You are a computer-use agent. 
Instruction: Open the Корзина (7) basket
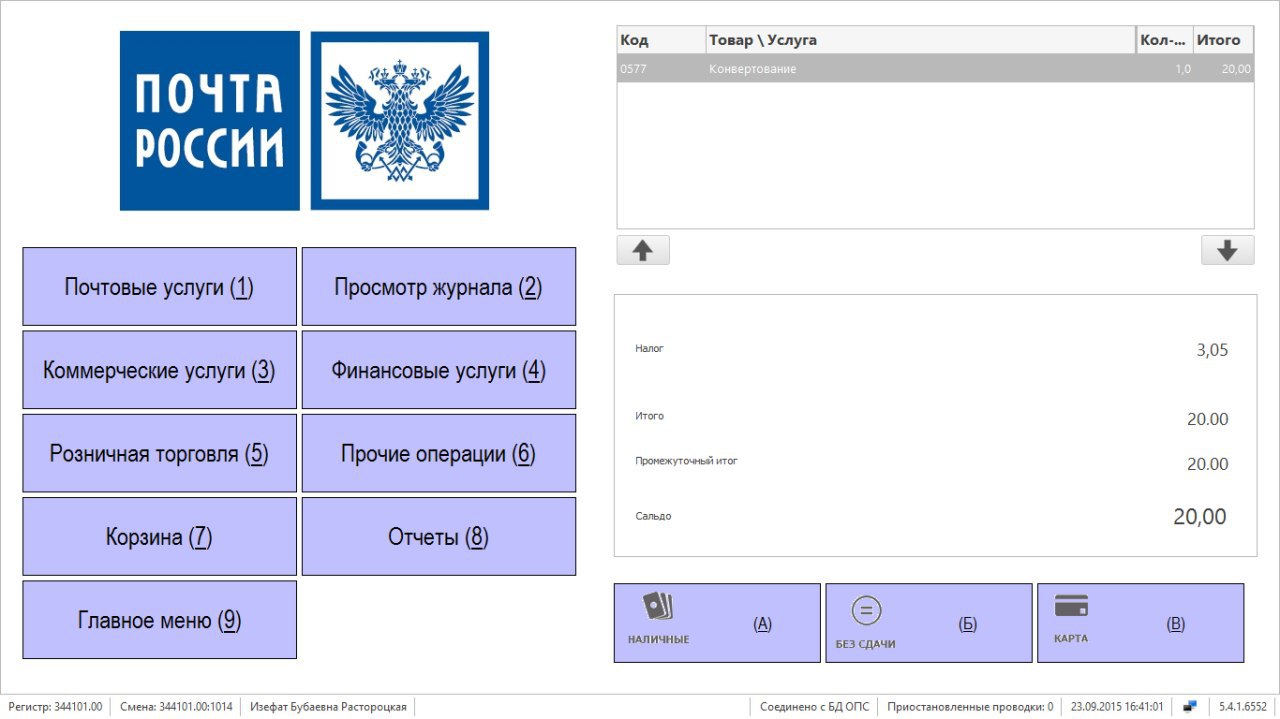(159, 537)
